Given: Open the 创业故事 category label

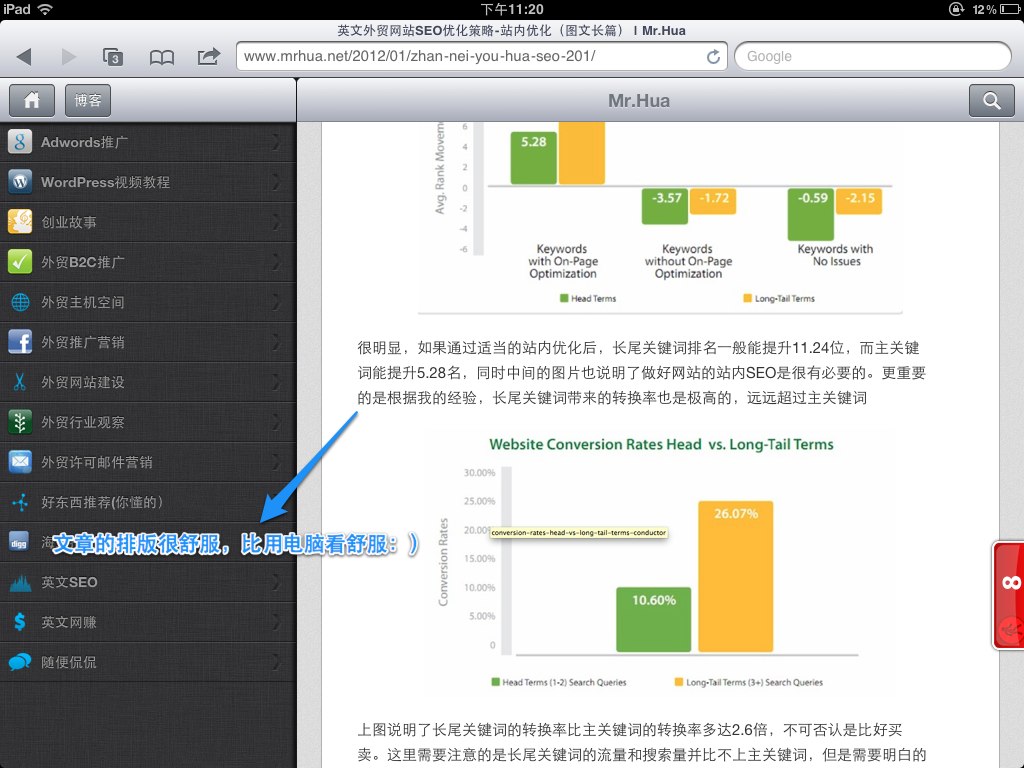Looking at the screenshot, I should pyautogui.click(x=69, y=222).
